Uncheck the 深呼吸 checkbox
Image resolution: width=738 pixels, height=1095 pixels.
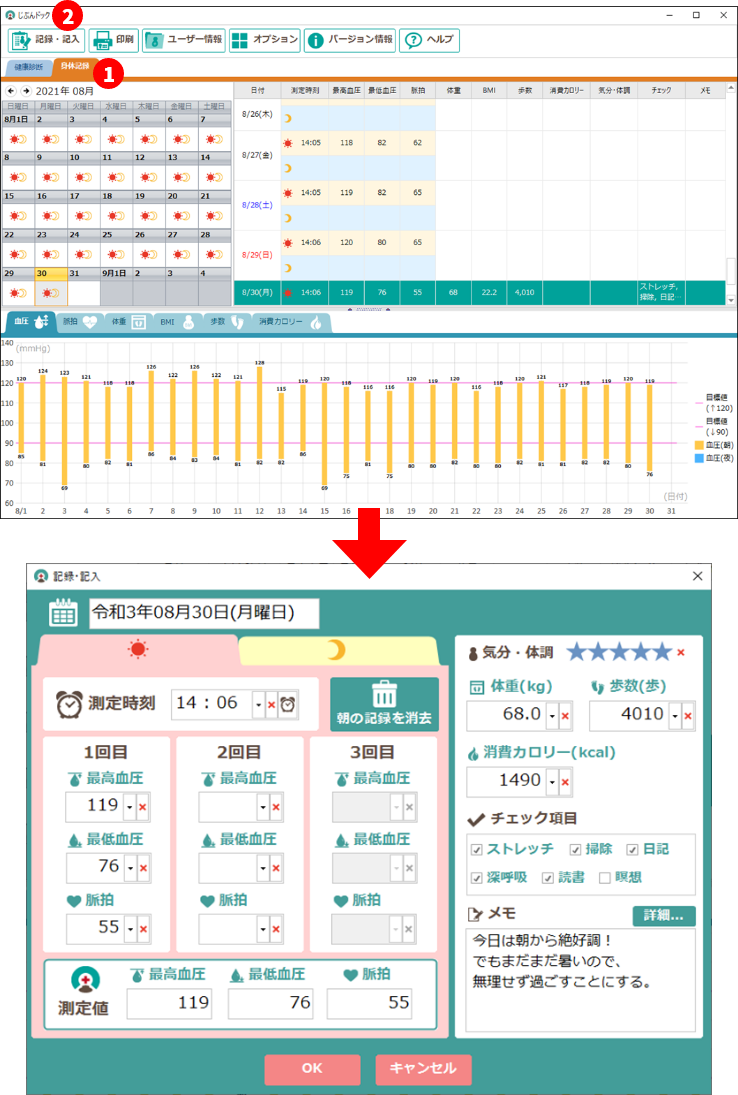477,878
